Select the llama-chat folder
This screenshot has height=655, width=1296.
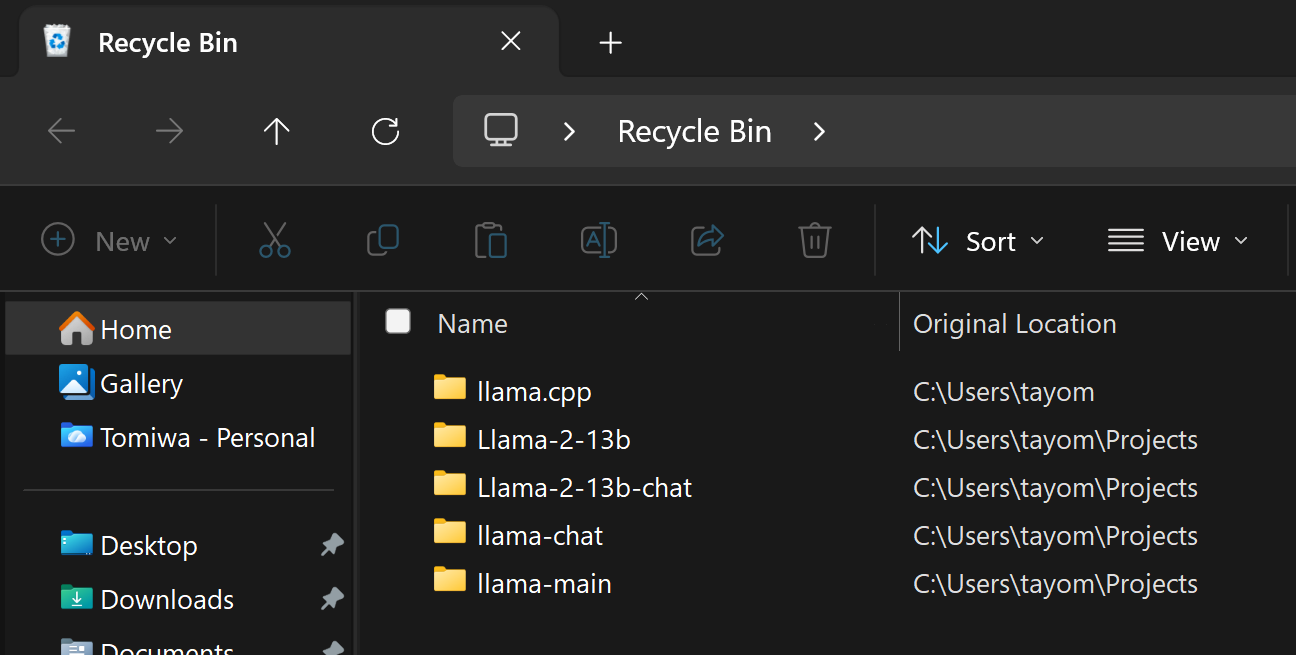coord(541,536)
